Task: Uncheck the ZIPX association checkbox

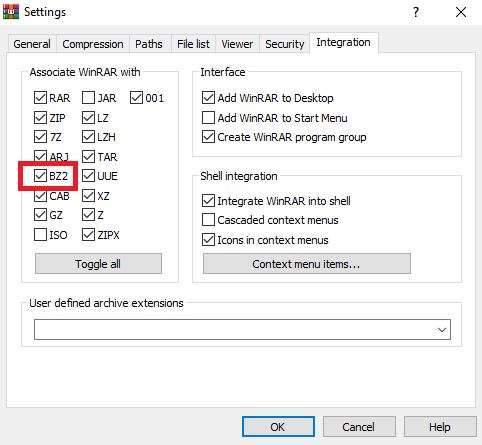Action: pos(88,235)
